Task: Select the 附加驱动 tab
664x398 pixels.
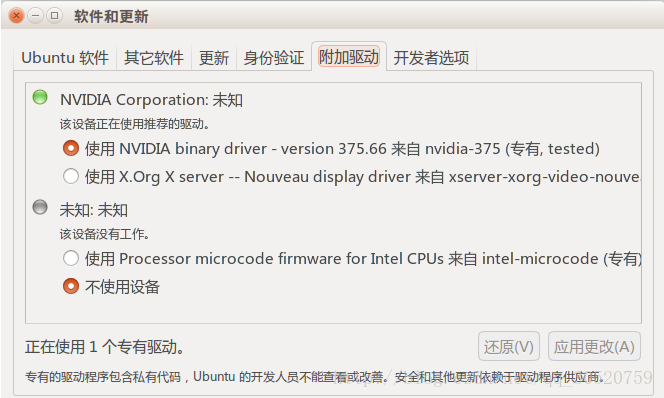Action: [x=349, y=57]
